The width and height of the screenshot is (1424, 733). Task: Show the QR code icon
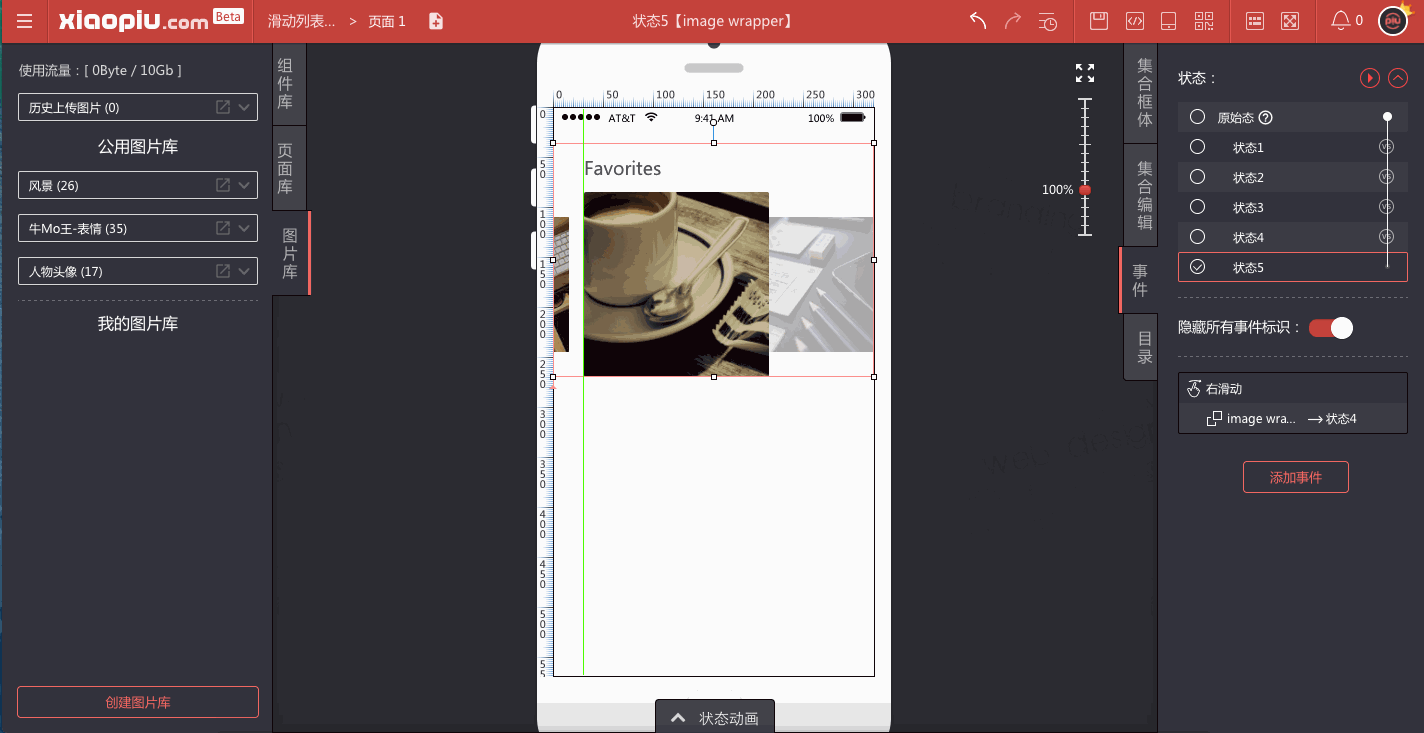click(1204, 21)
